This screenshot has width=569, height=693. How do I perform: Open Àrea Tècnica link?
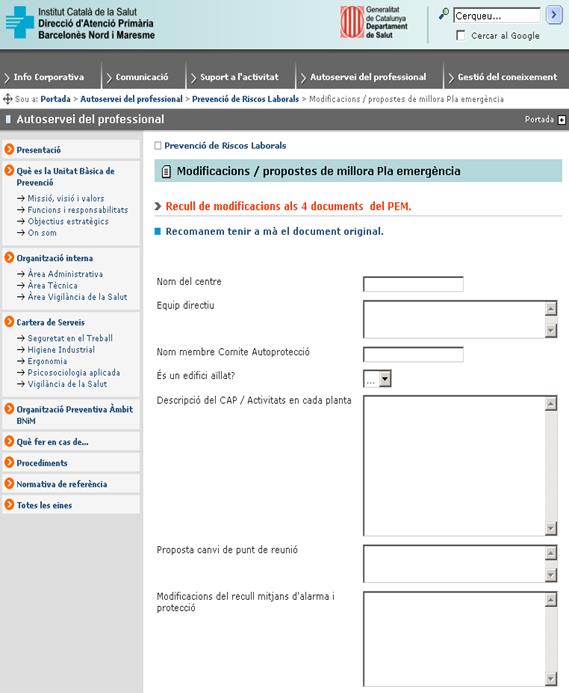pyautogui.click(x=52, y=286)
